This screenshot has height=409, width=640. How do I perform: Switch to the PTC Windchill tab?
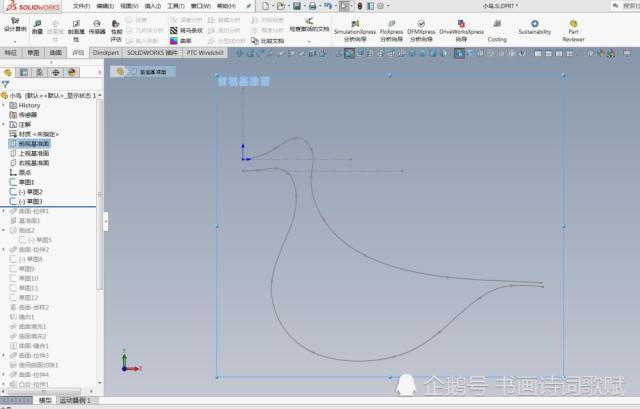coord(205,53)
